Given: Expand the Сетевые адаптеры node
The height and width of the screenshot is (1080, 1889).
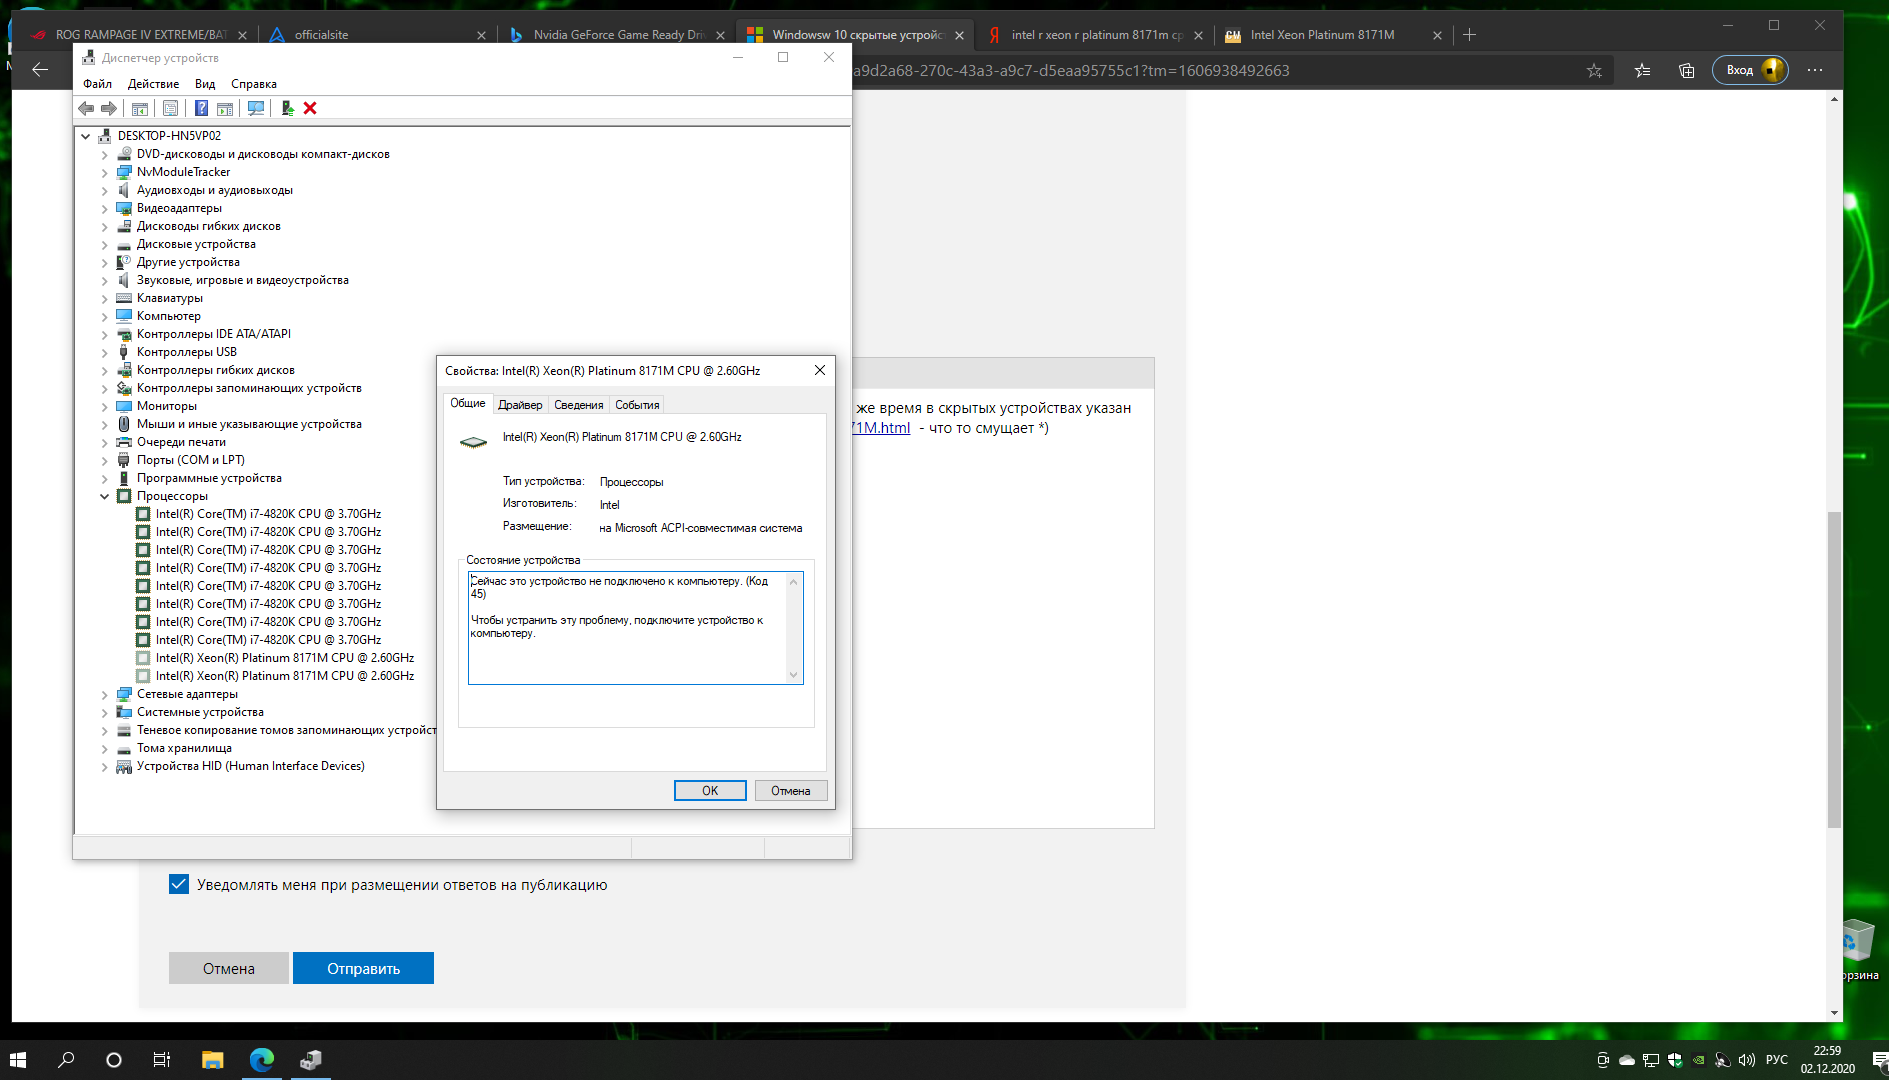Looking at the screenshot, I should pos(104,694).
